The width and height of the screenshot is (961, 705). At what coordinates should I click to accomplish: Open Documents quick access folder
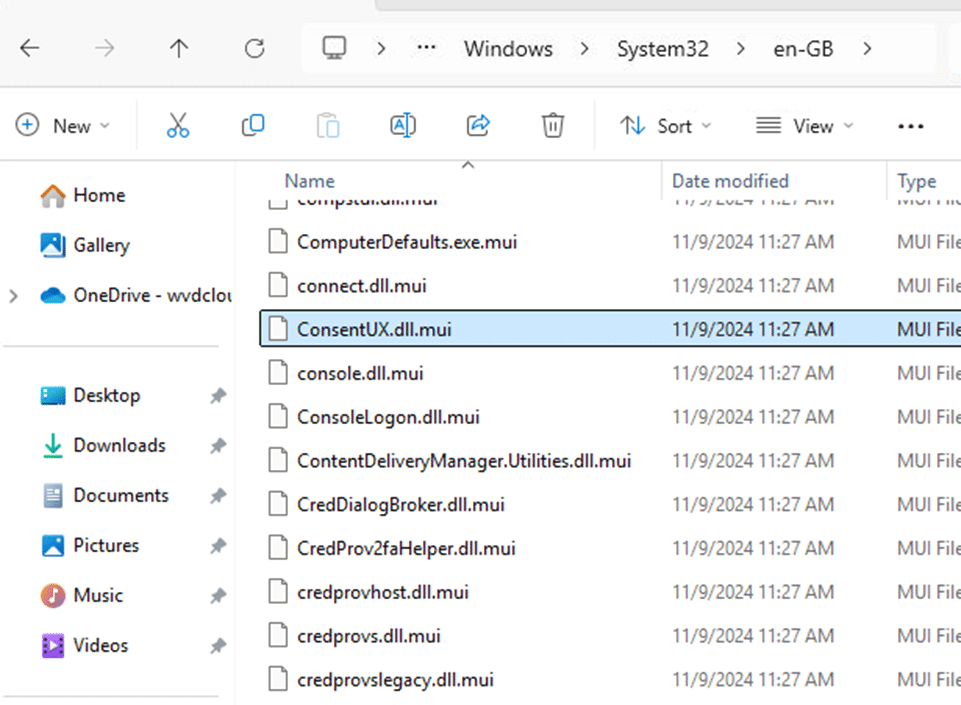(x=104, y=495)
